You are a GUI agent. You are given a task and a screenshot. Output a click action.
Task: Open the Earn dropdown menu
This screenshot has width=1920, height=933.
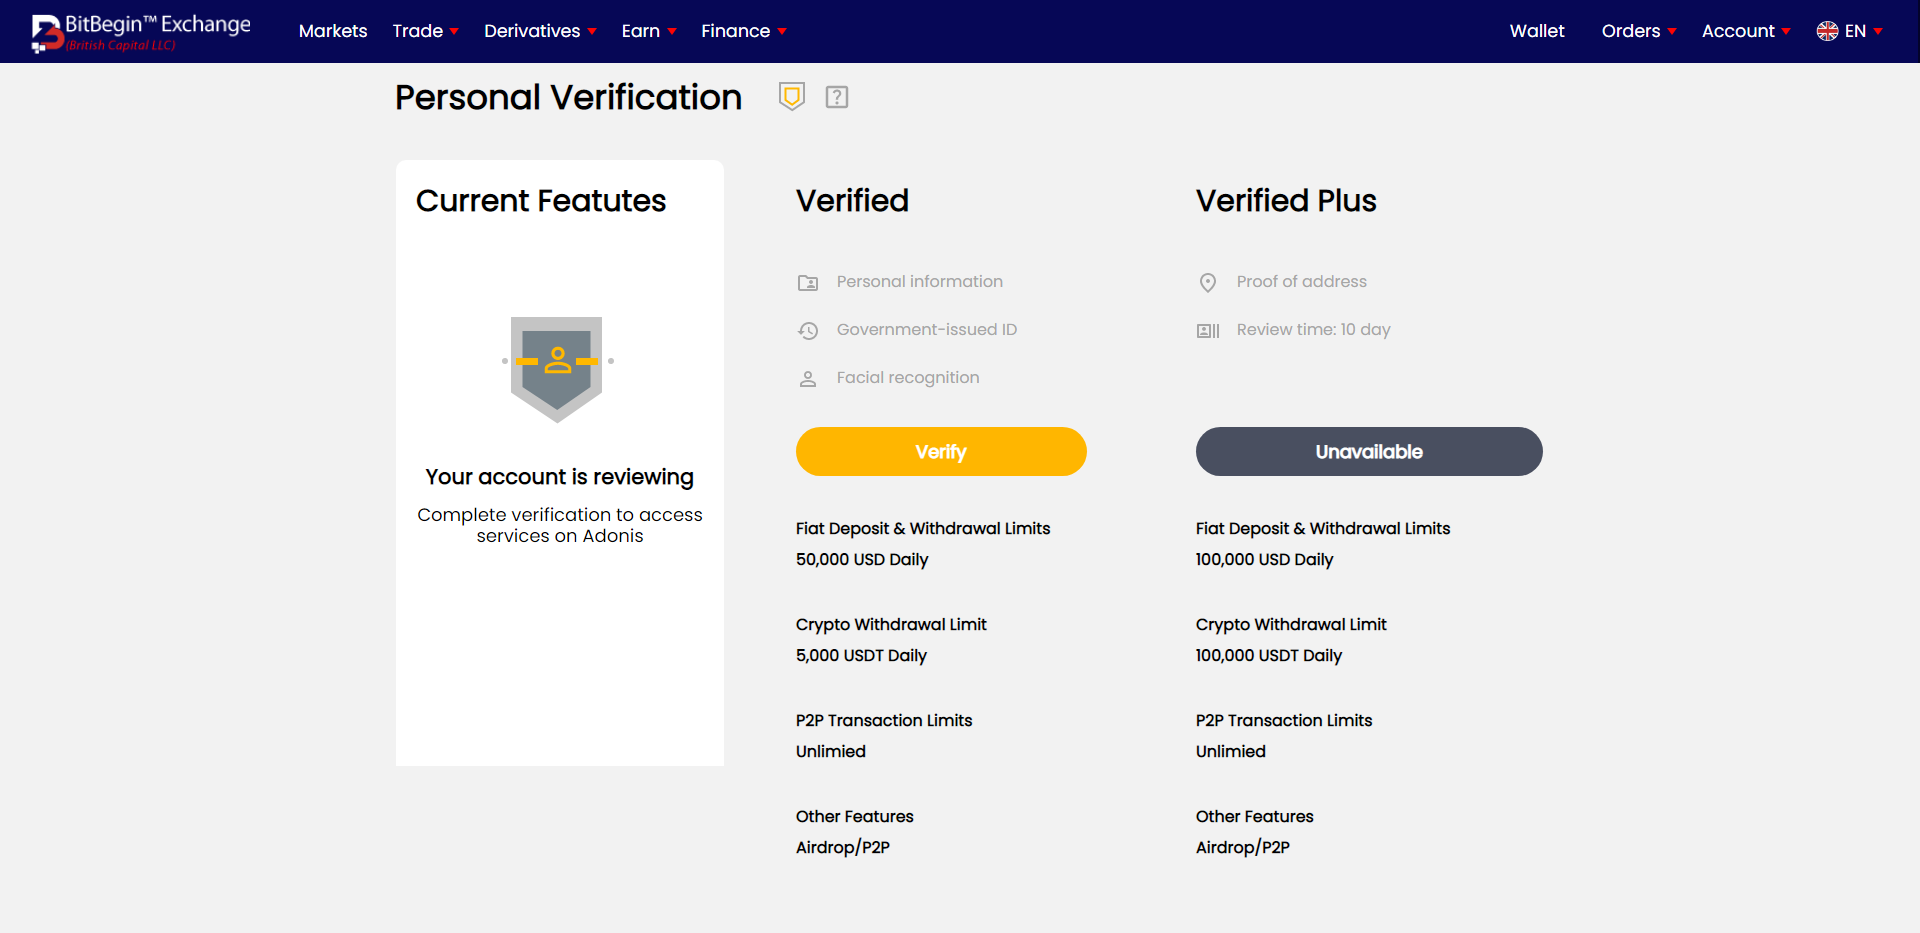649,31
